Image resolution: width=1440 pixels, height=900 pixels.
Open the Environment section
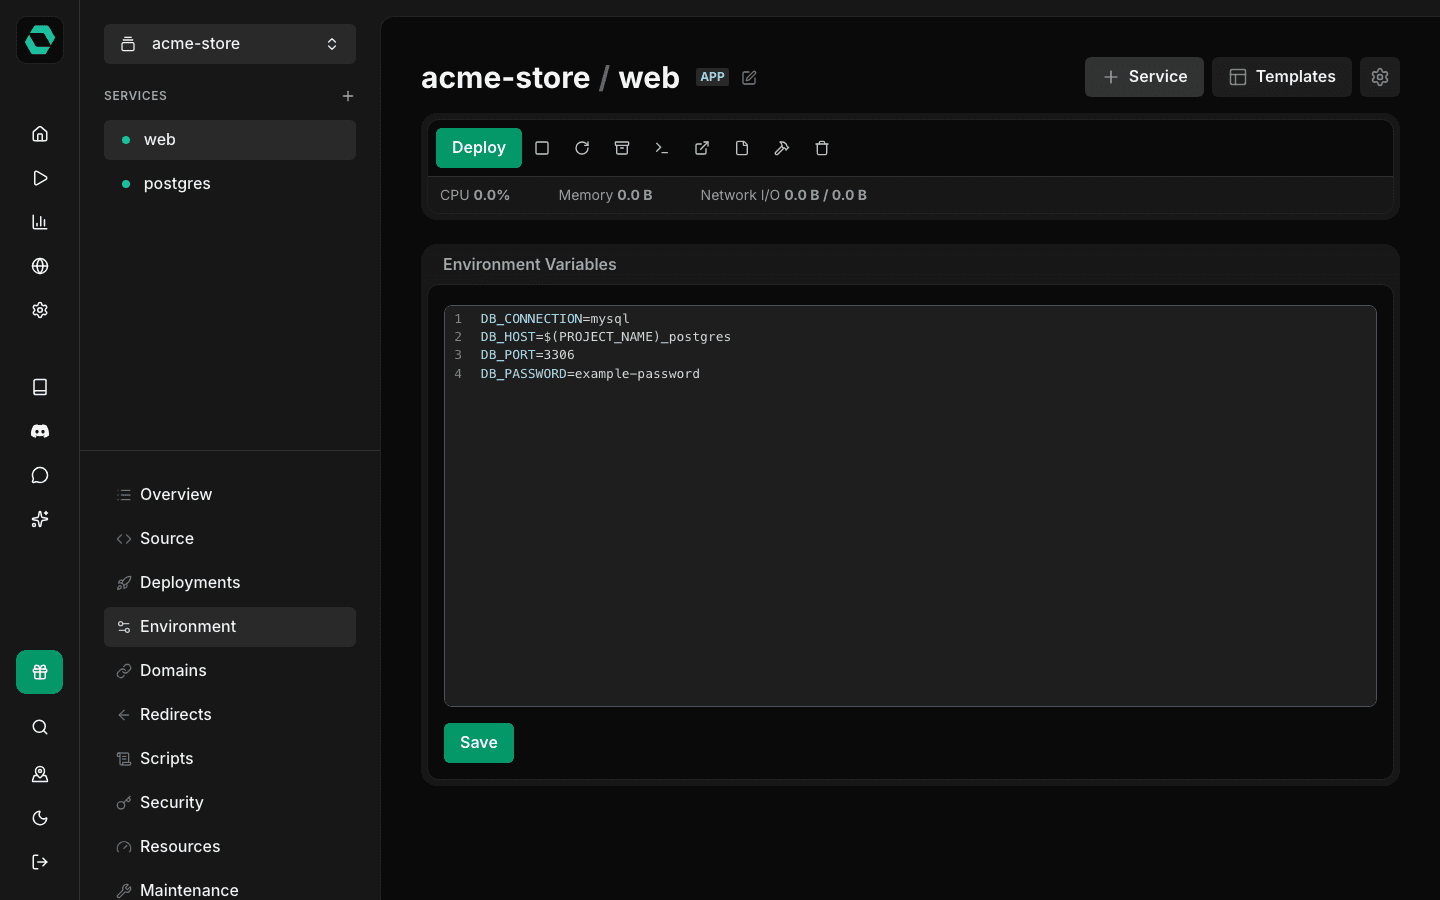(230, 627)
